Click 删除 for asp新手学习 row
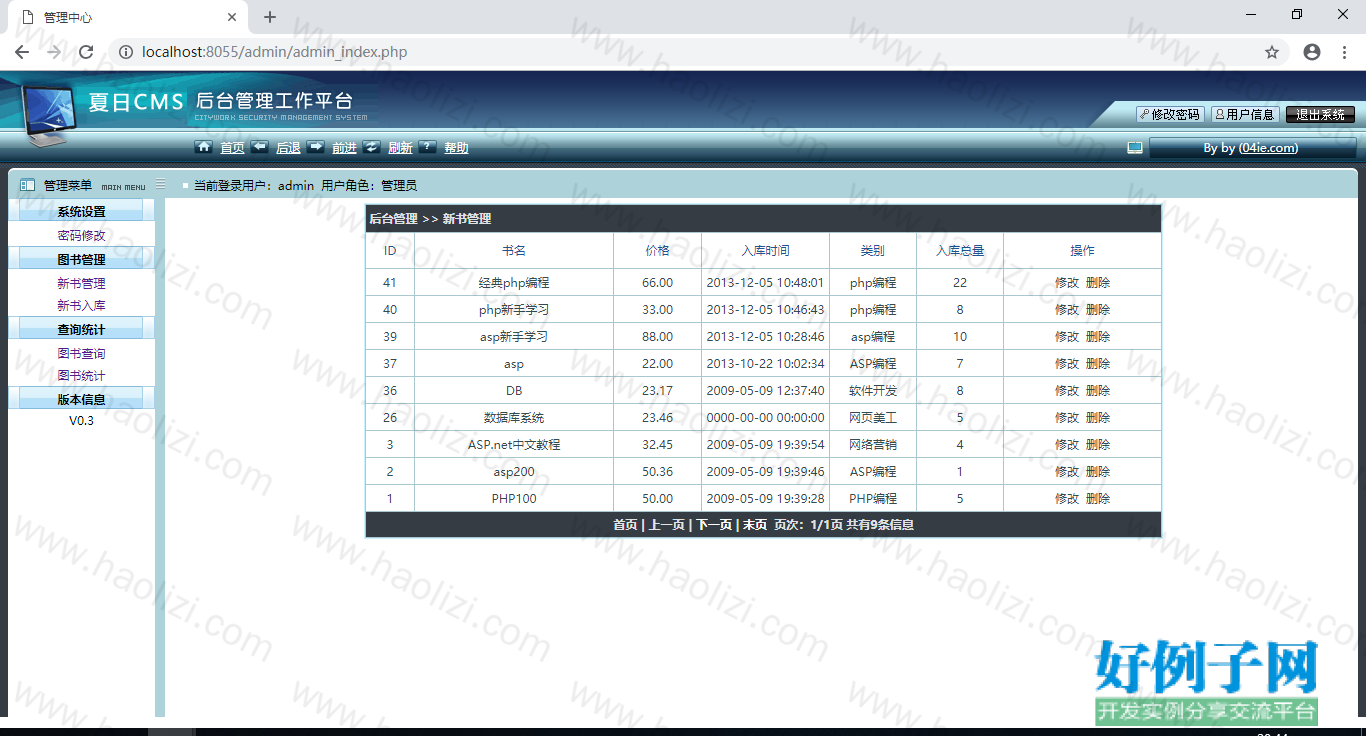Viewport: 1366px width, 736px height. pyautogui.click(x=1098, y=337)
